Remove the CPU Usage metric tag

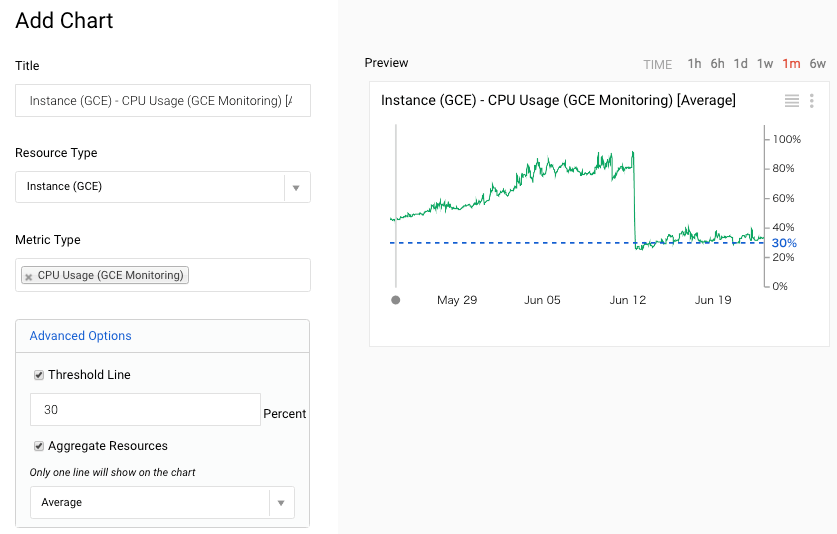[x=29, y=276]
